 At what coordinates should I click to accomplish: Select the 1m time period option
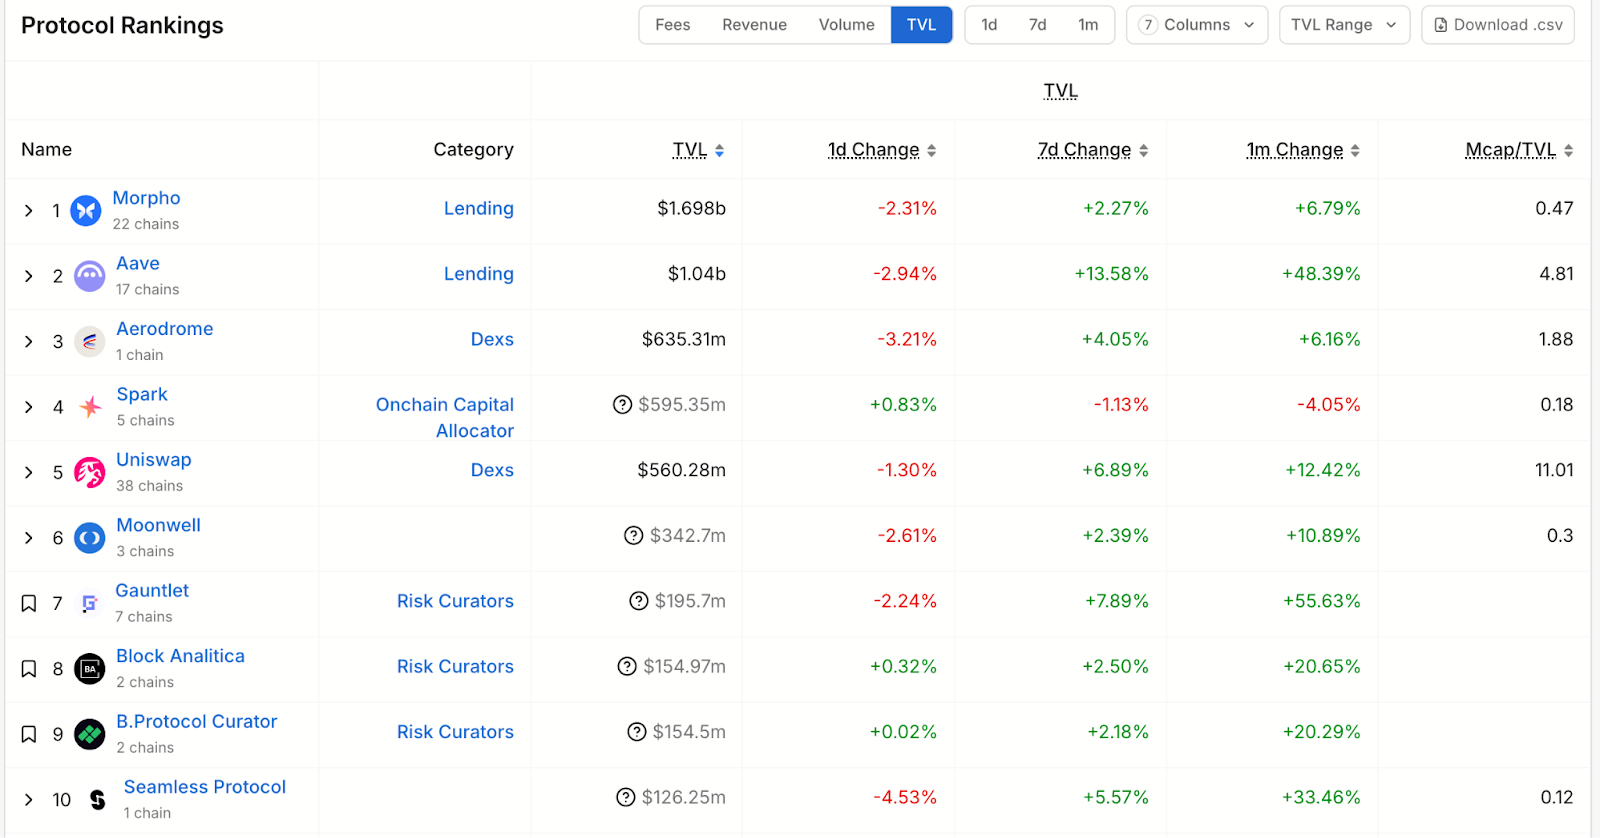click(x=1088, y=25)
